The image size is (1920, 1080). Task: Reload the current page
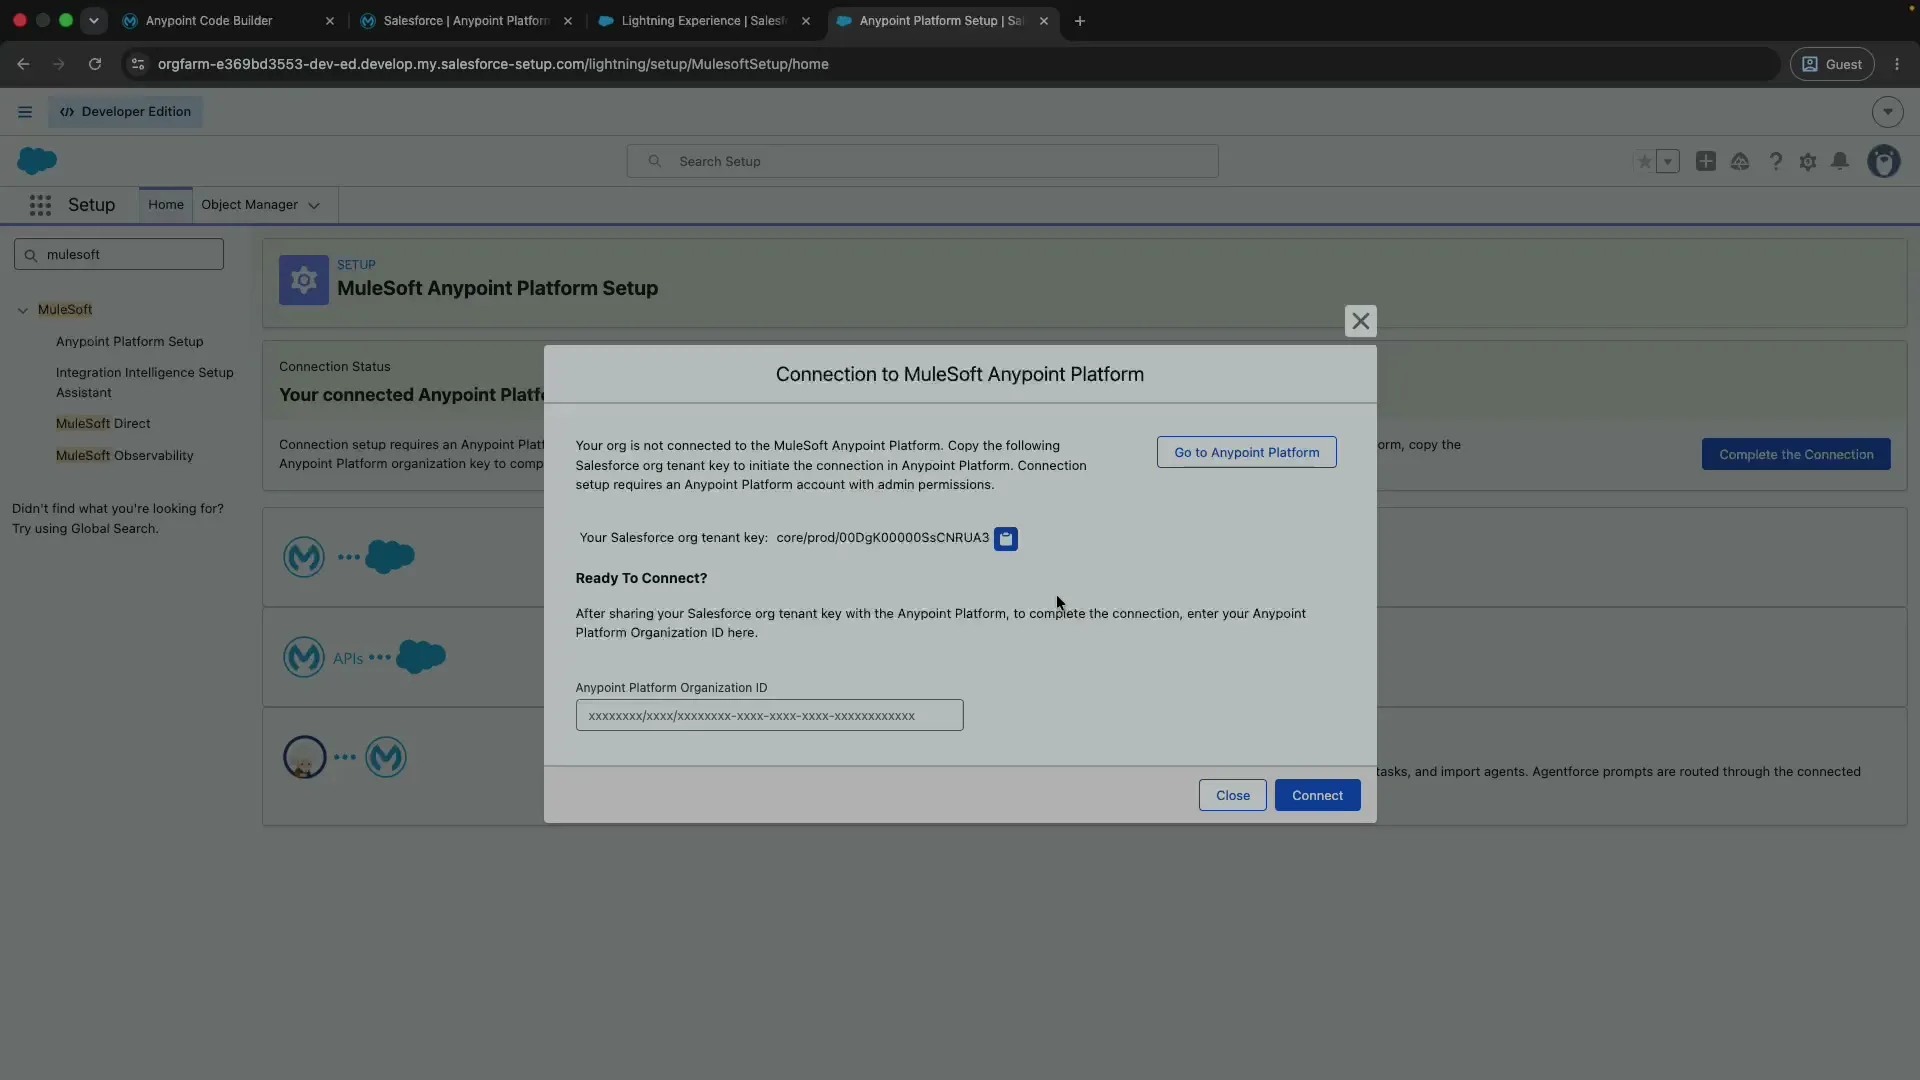tap(95, 64)
